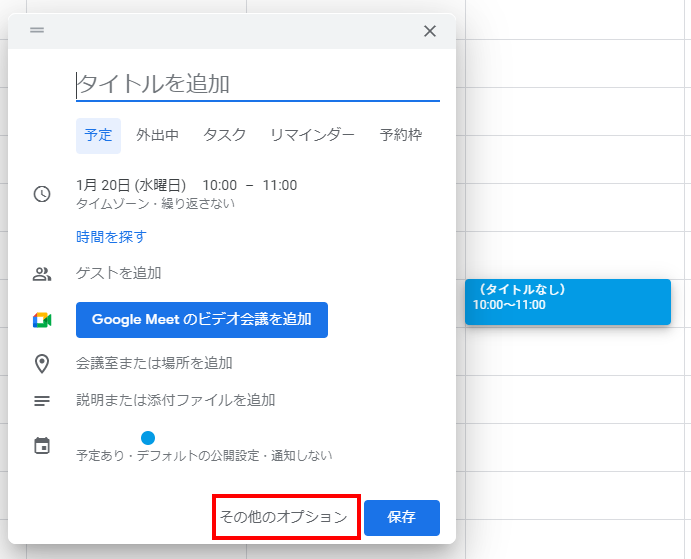Click the 時間を探す link

coord(111,237)
